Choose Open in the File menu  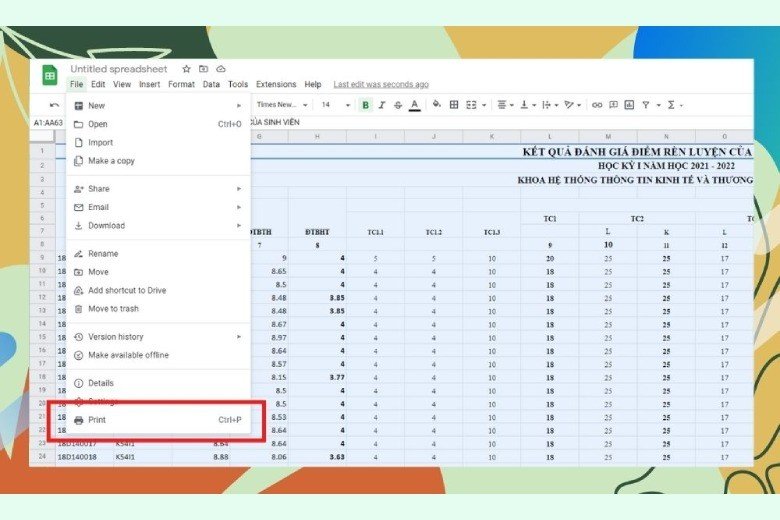[158, 124]
